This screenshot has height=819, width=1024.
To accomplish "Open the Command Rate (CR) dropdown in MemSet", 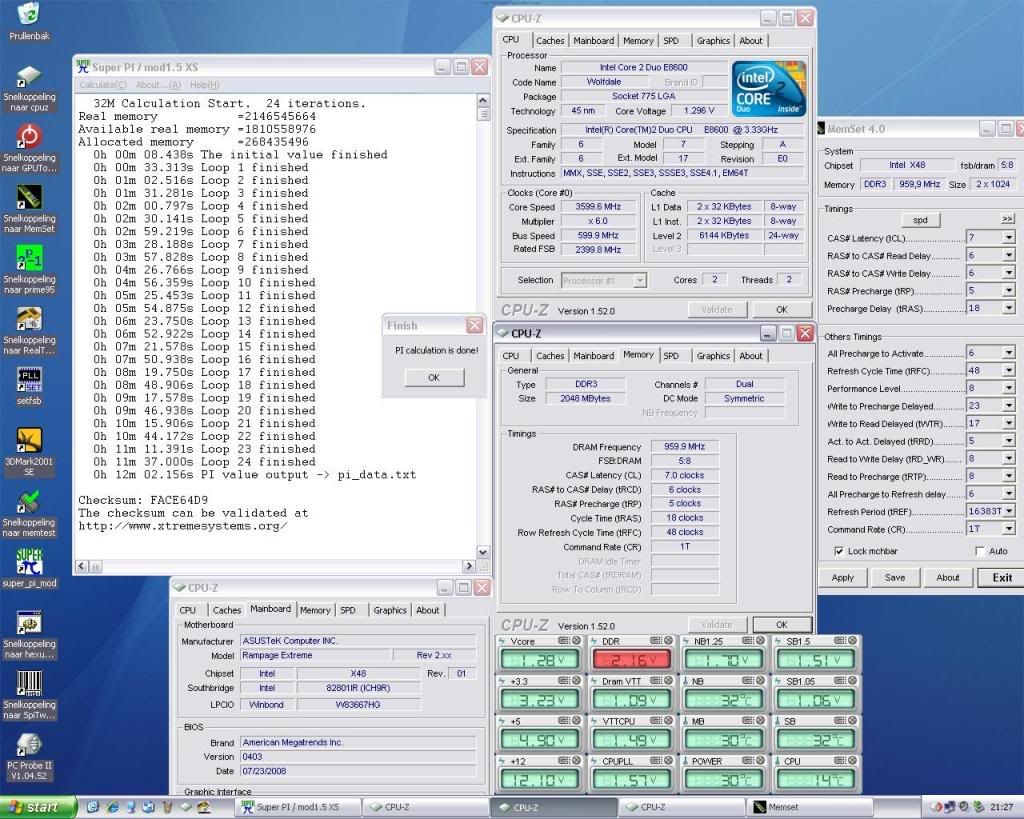I will [1009, 529].
